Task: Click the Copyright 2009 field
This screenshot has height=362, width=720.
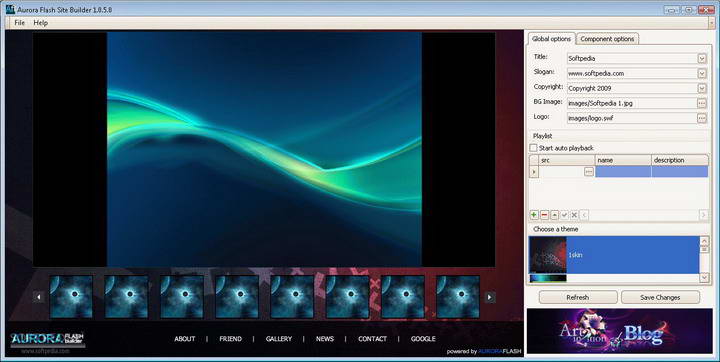Action: pyautogui.click(x=632, y=88)
